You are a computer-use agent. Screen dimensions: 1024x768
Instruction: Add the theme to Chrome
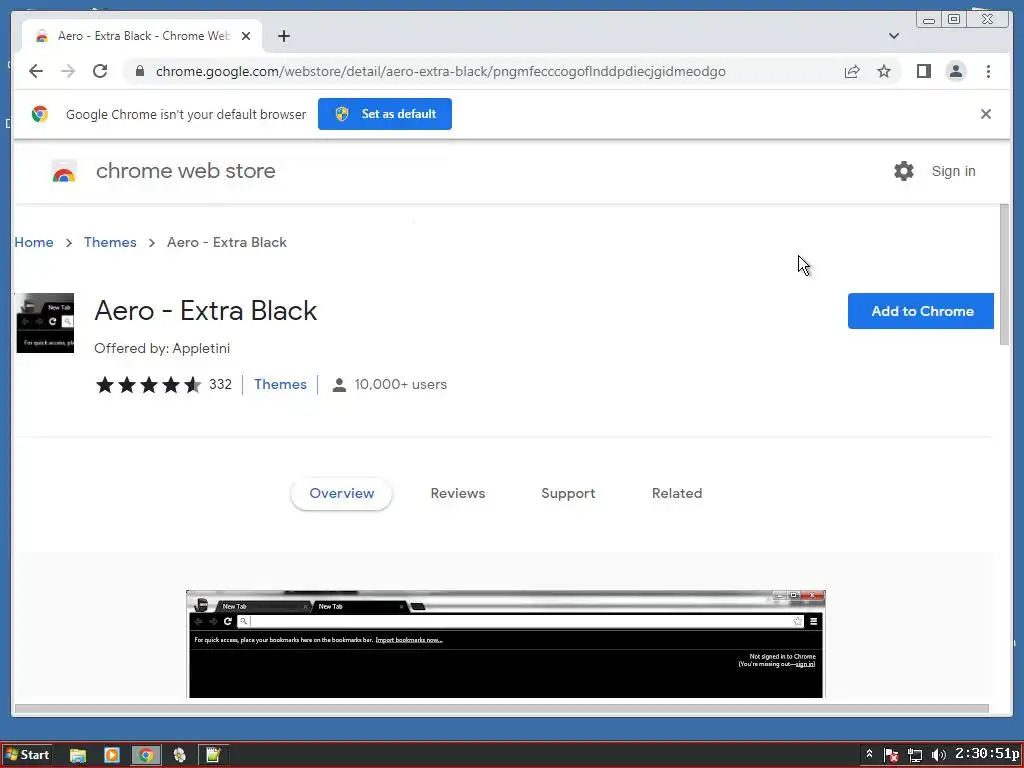(921, 311)
